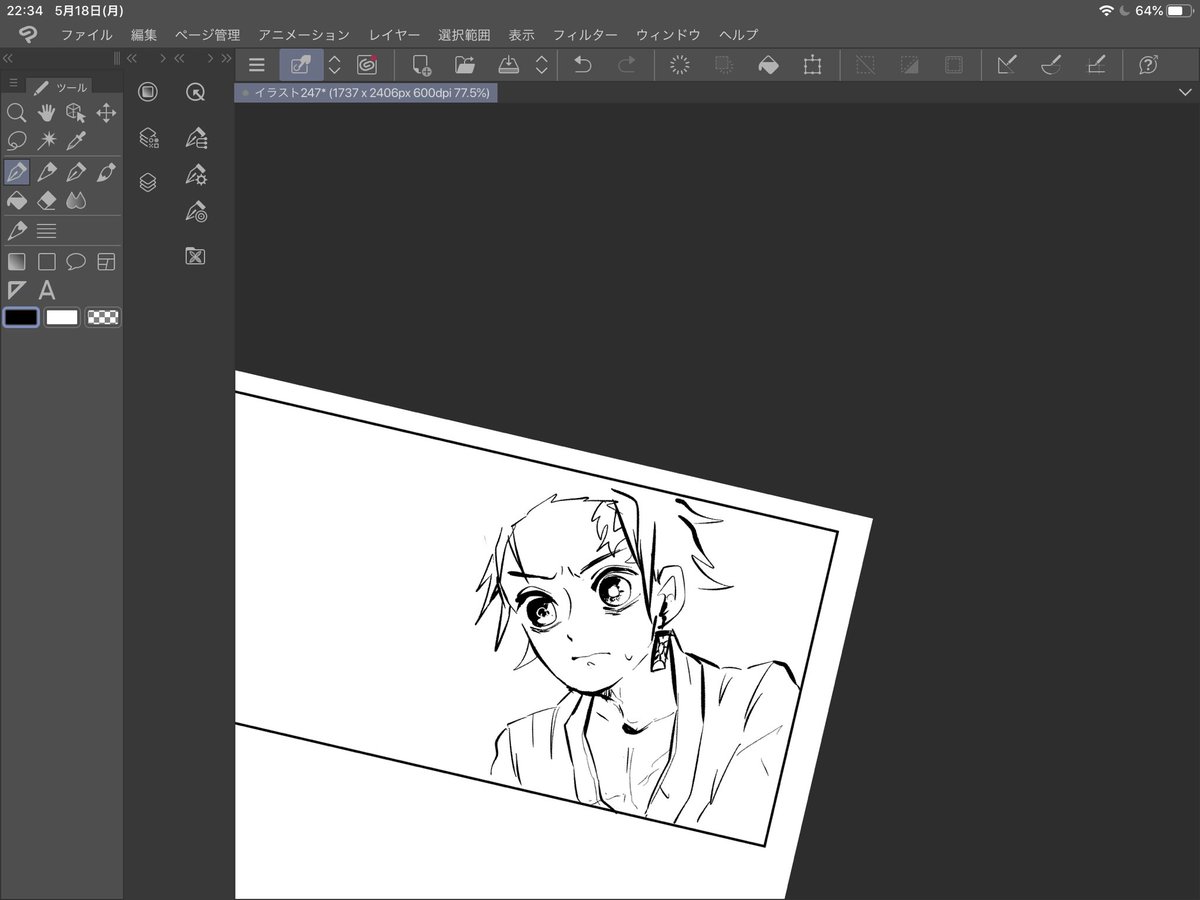
Task: Expand the canvas tab list chevron
Action: coord(1186,92)
